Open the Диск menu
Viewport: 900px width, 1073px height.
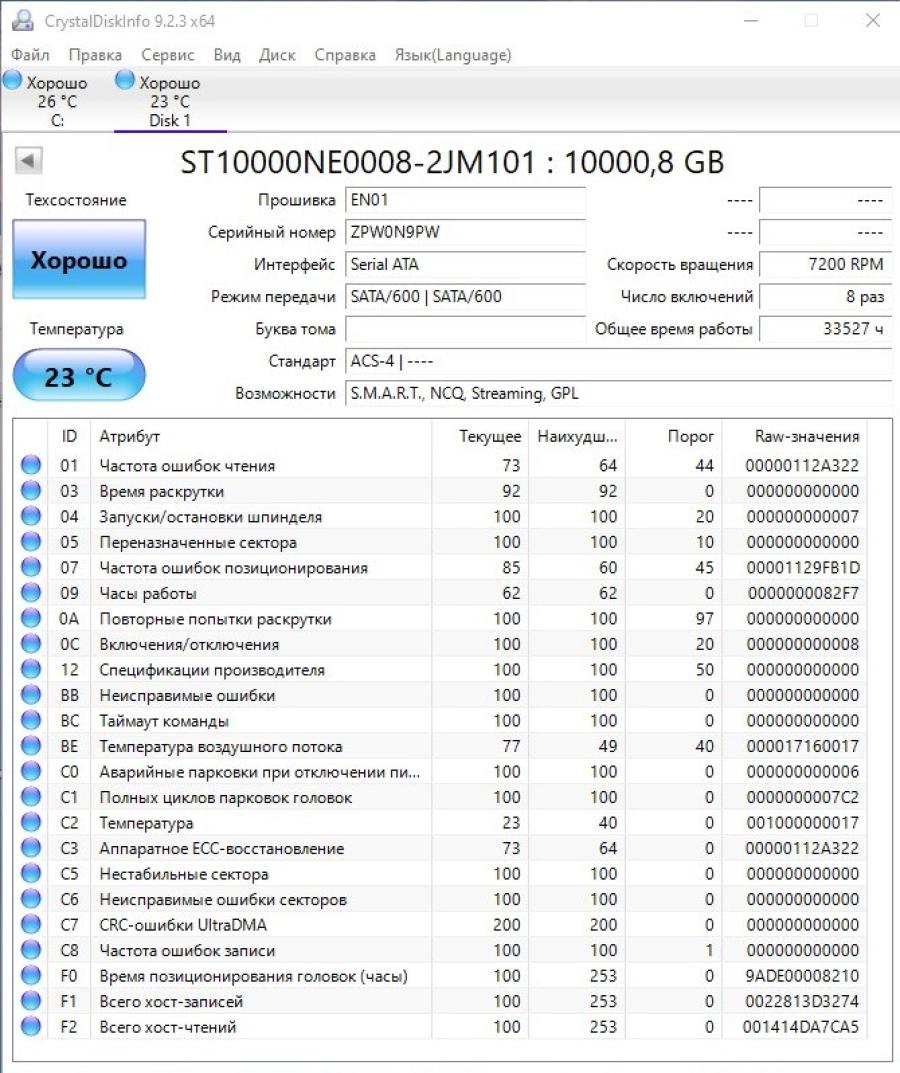(277, 55)
